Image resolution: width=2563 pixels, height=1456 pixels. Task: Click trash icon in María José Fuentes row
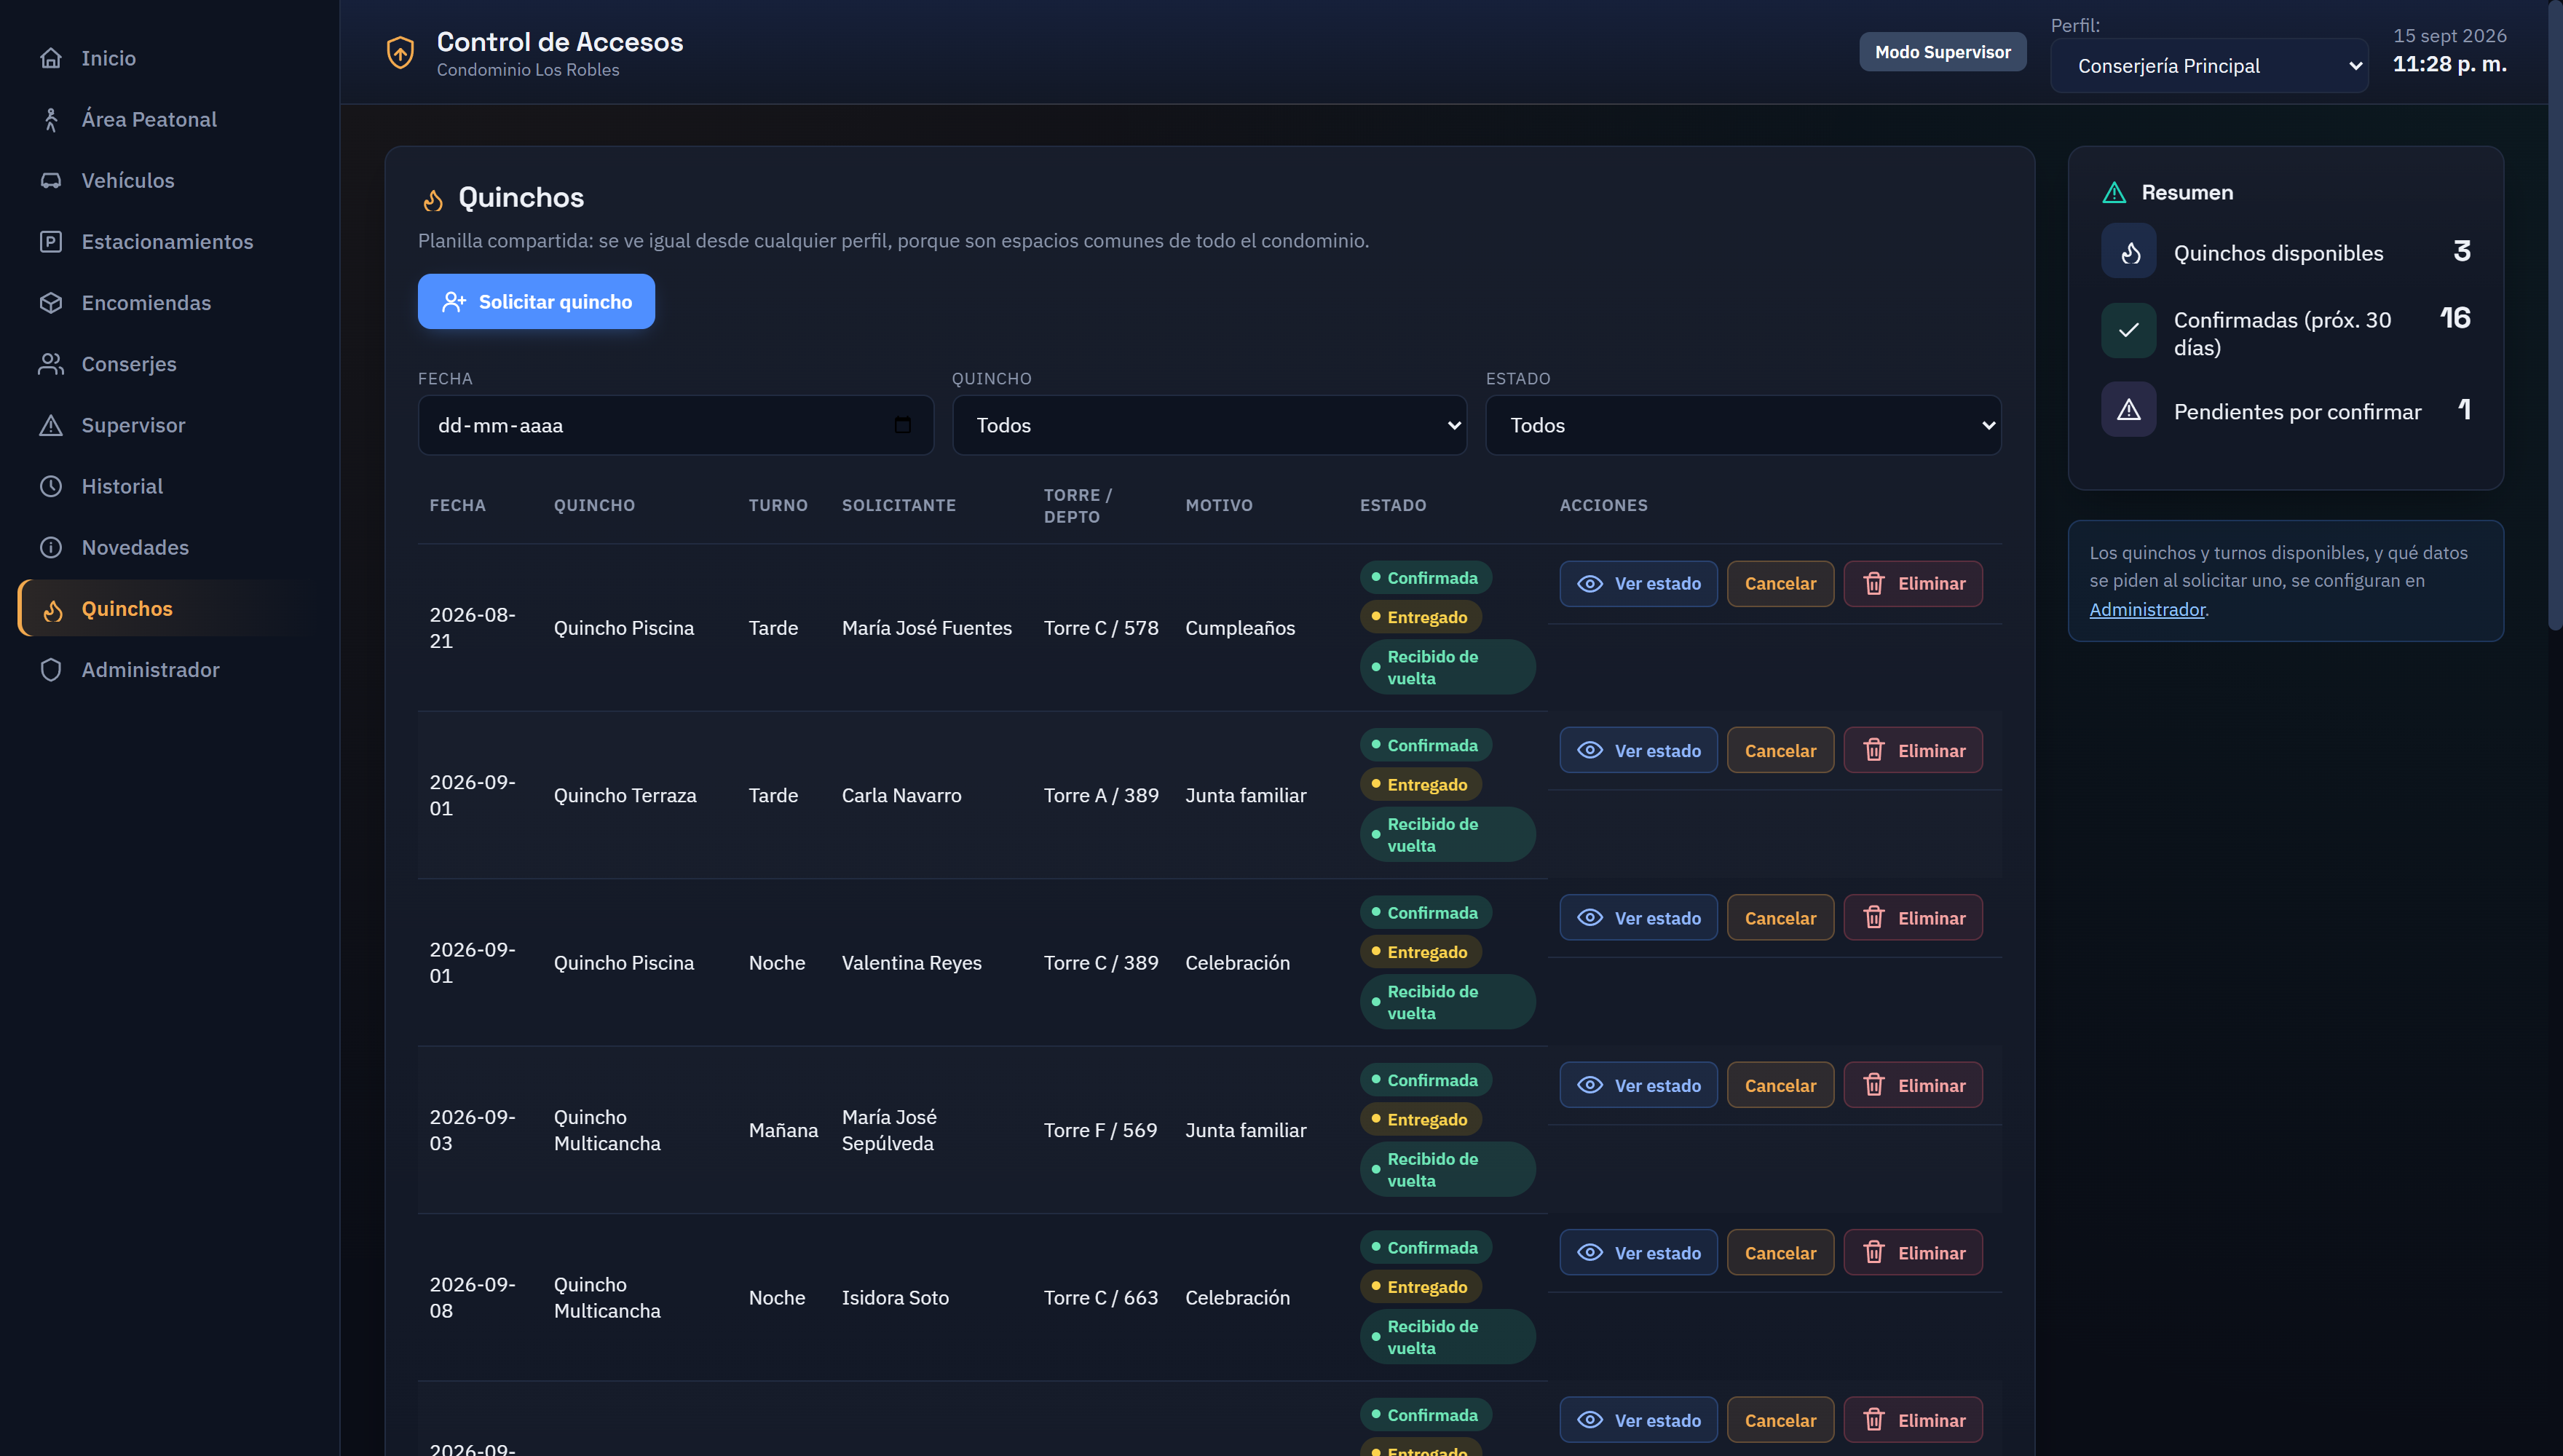click(x=1874, y=583)
